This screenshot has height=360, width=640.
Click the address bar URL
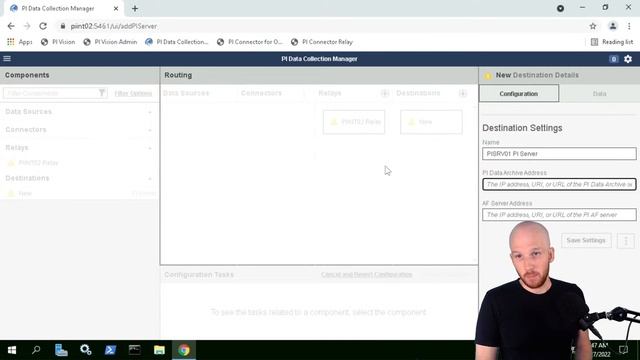[113, 26]
